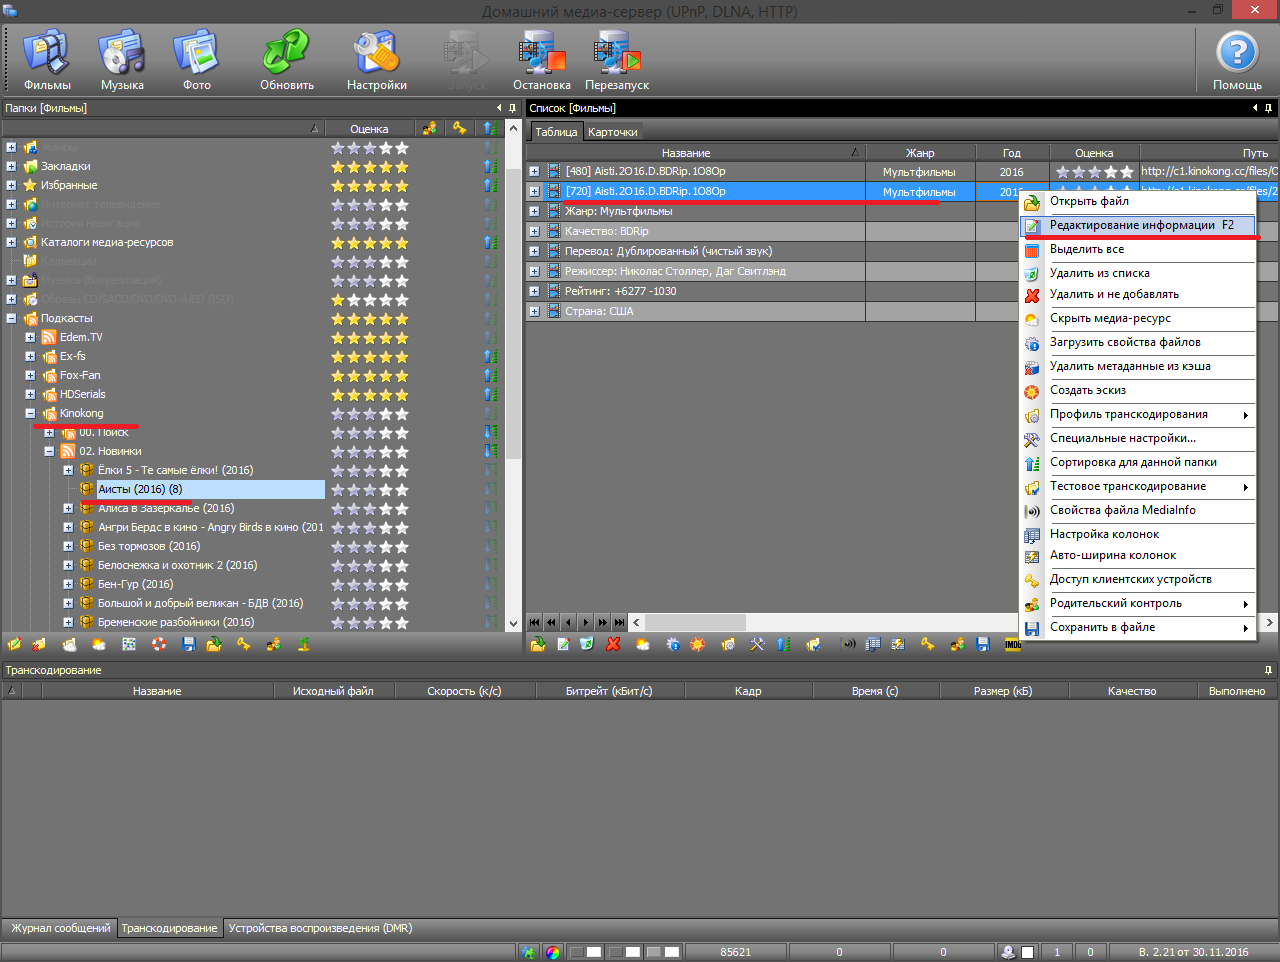Open Профиль транскодирования submenu
The image size is (1280, 962).
1128,414
